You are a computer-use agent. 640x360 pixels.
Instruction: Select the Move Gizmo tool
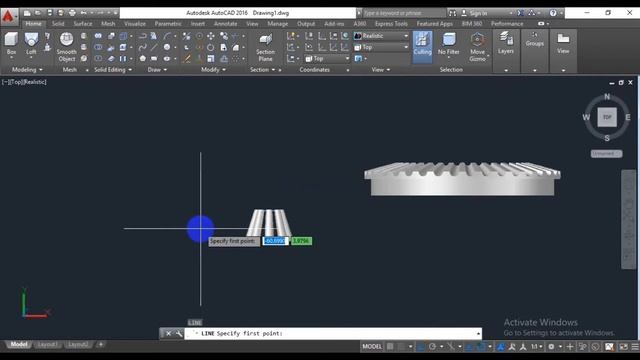[x=477, y=47]
